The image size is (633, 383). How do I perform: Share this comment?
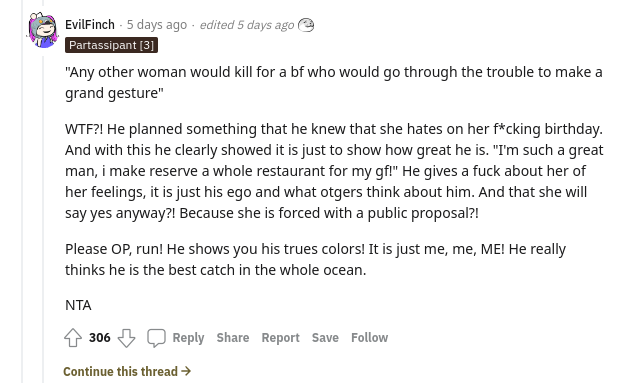(233, 338)
